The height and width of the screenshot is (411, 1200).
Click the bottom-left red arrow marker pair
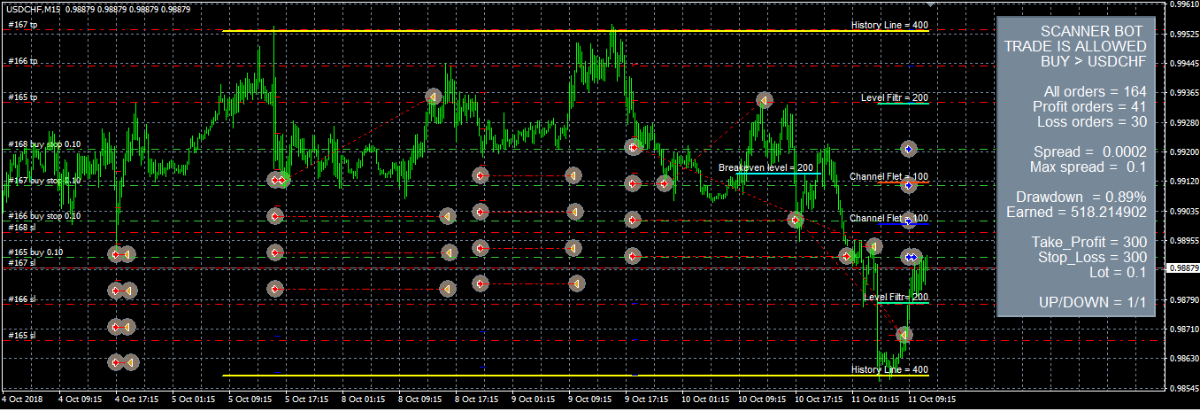click(x=123, y=362)
